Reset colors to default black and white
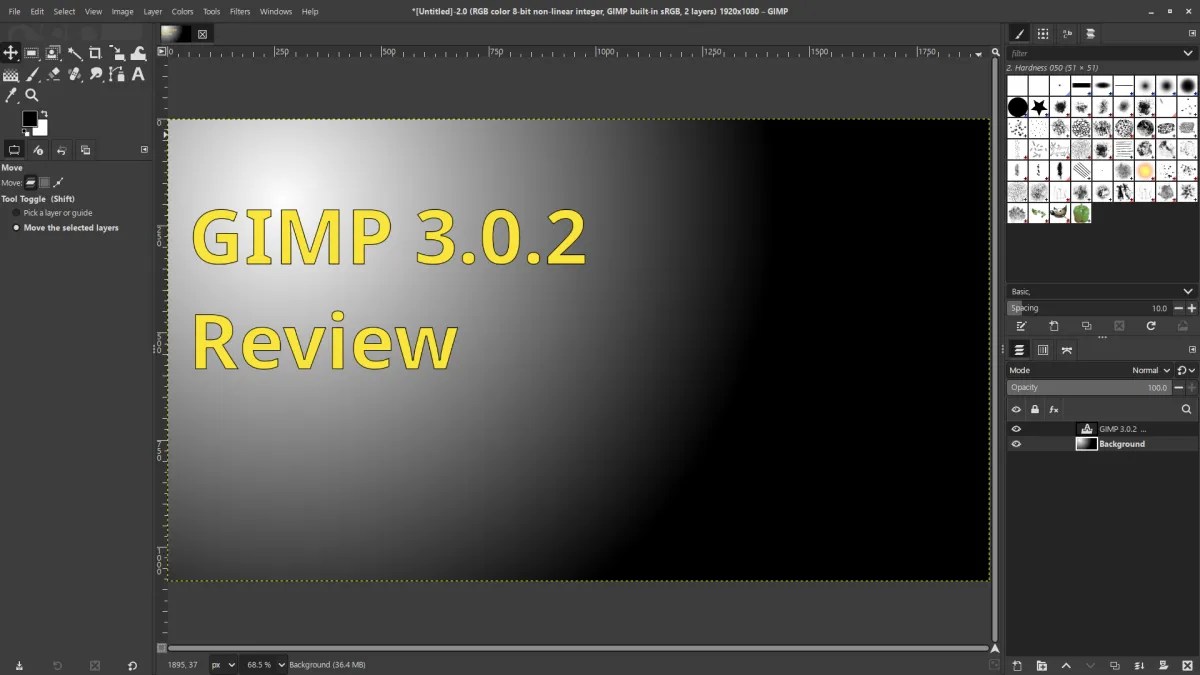This screenshot has height=675, width=1200. coord(25,133)
